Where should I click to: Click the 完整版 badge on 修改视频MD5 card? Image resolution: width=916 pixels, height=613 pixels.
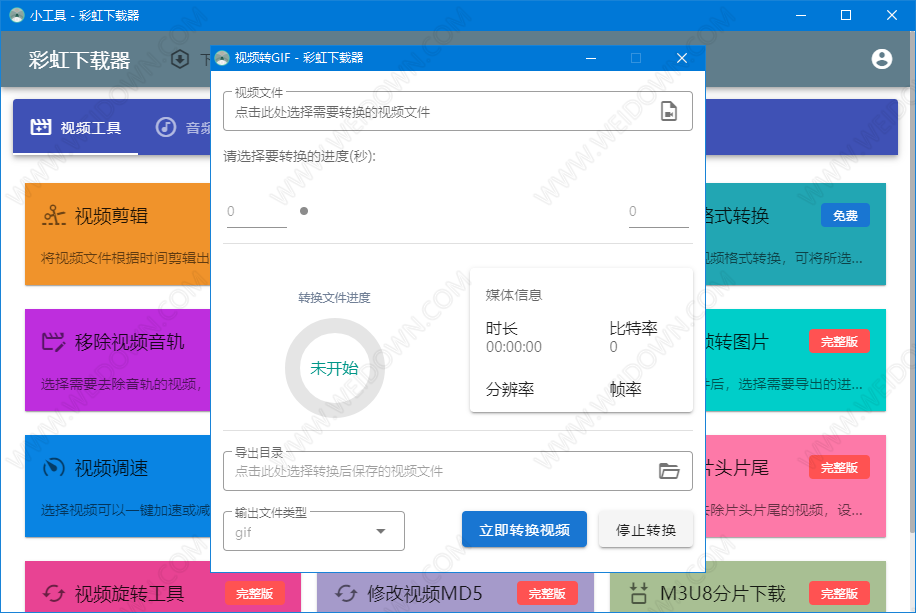pos(547,594)
